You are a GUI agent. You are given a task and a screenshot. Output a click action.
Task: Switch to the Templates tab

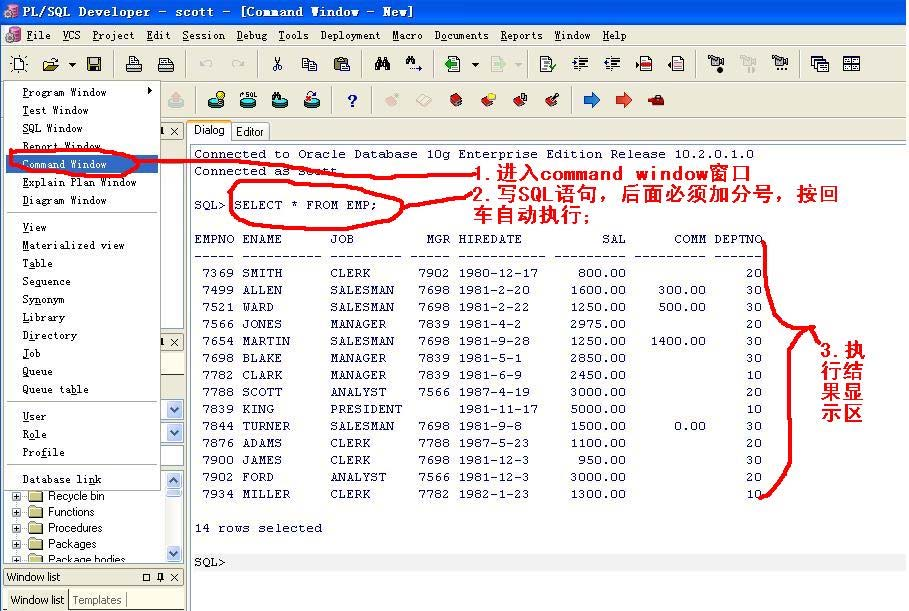click(x=97, y=600)
